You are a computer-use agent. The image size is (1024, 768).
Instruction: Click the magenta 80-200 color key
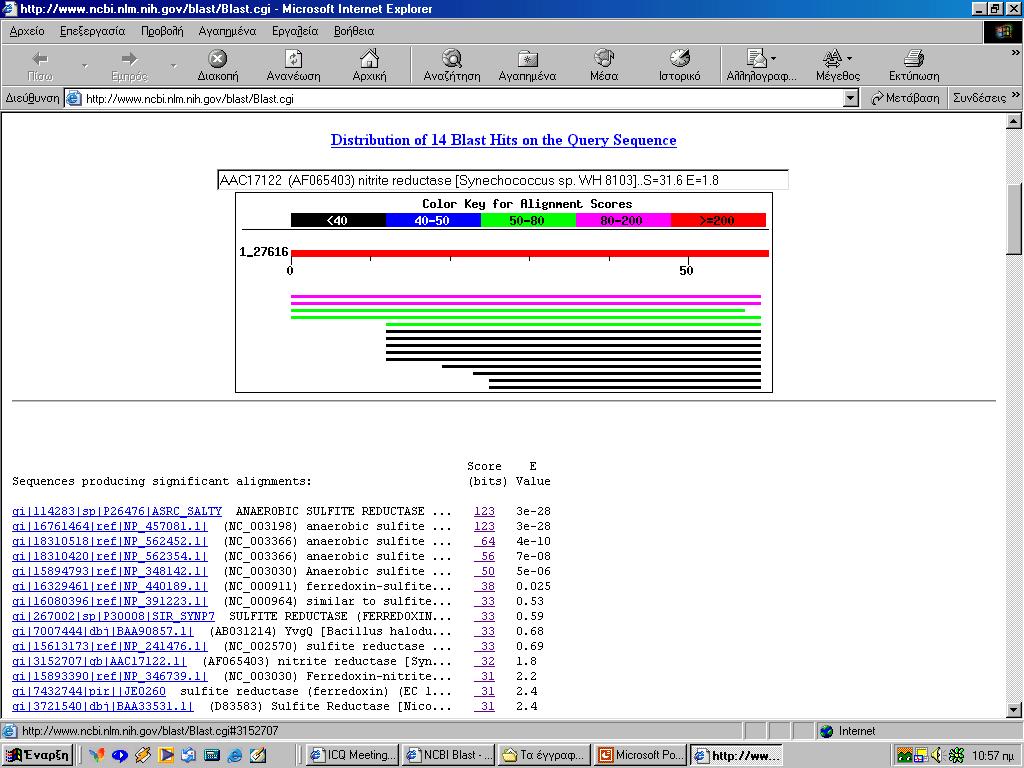click(x=623, y=221)
